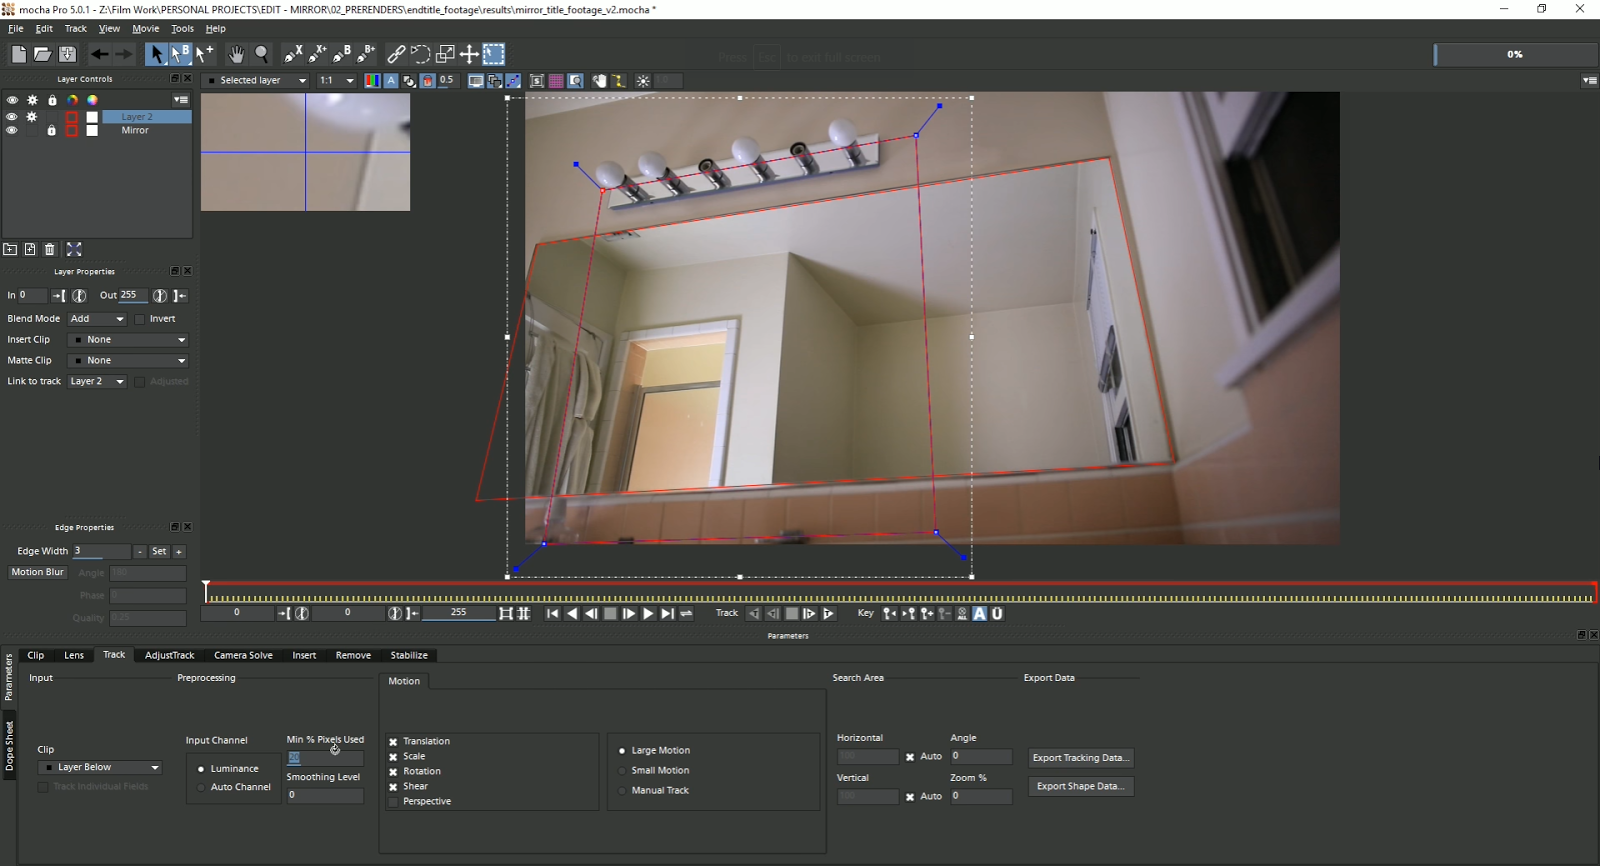Select the Small Motion radio button

[622, 771]
